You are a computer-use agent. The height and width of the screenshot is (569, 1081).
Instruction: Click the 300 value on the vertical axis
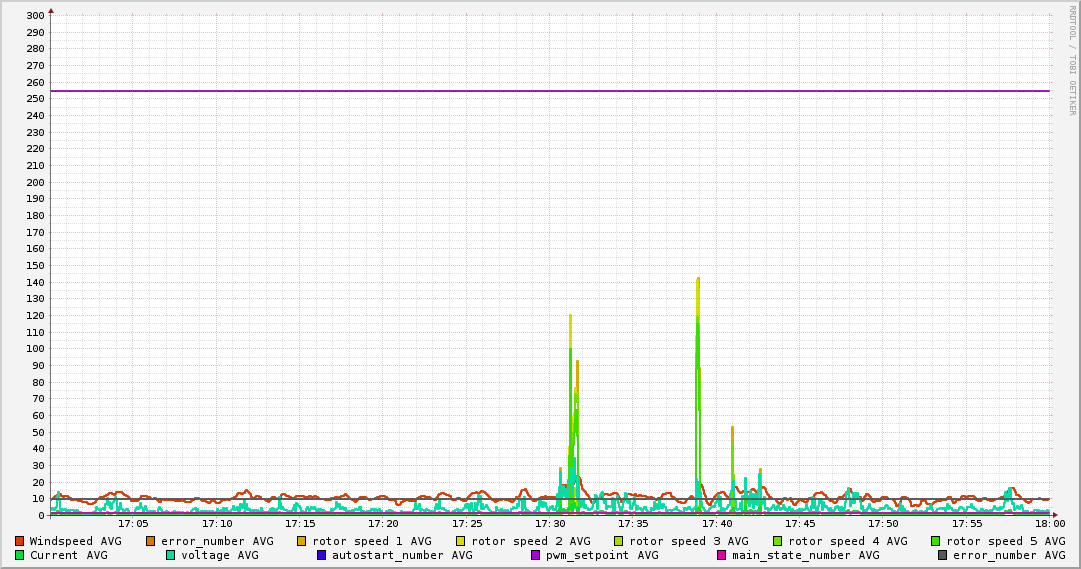pyautogui.click(x=34, y=16)
